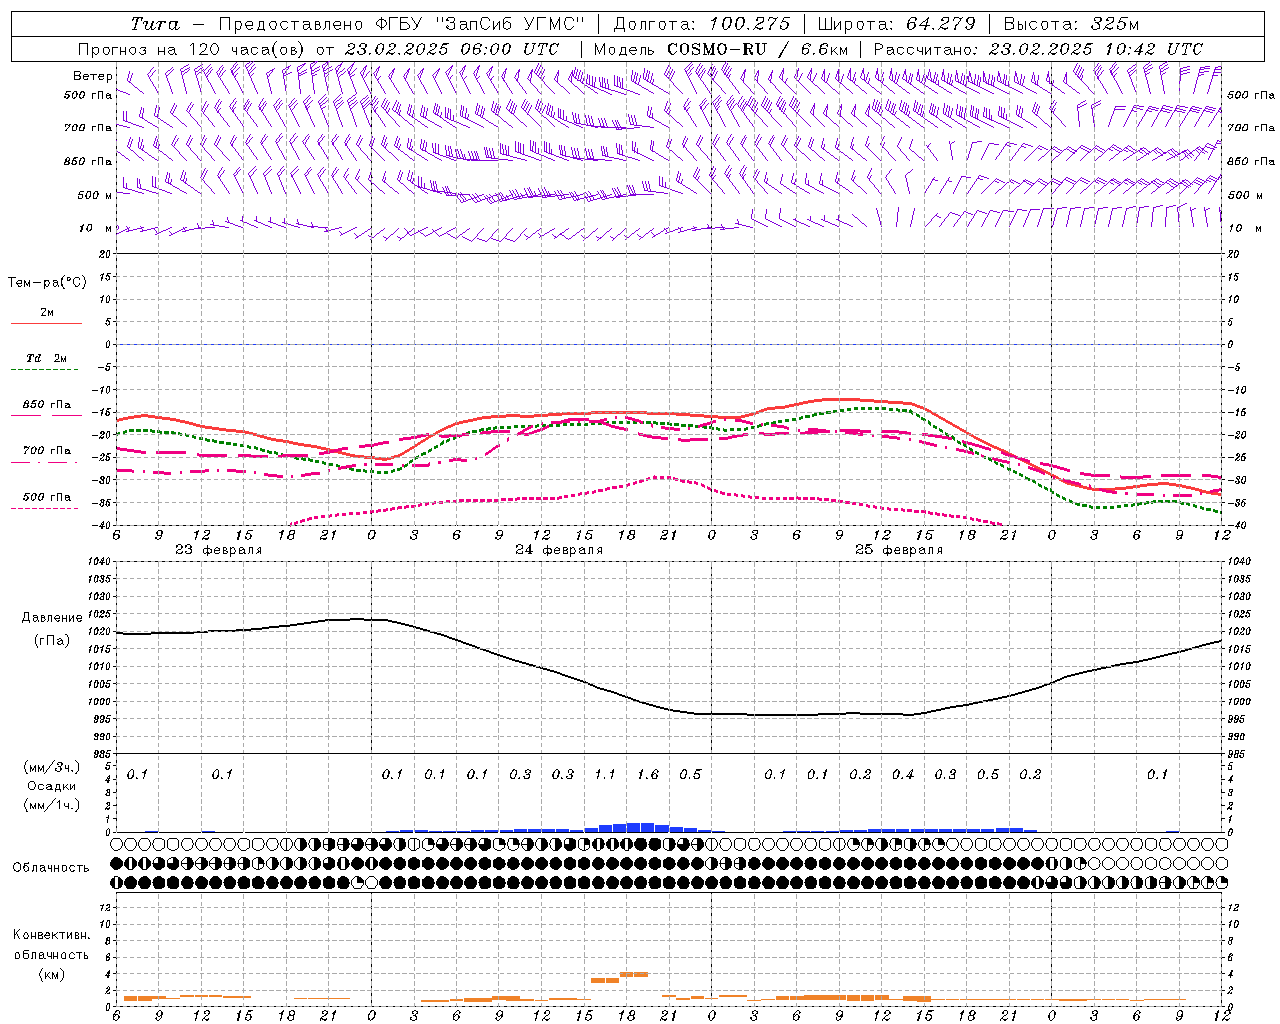Click the "(км)" convective cloud unit label
The width and height of the screenshot is (1280, 1024).
point(52,974)
